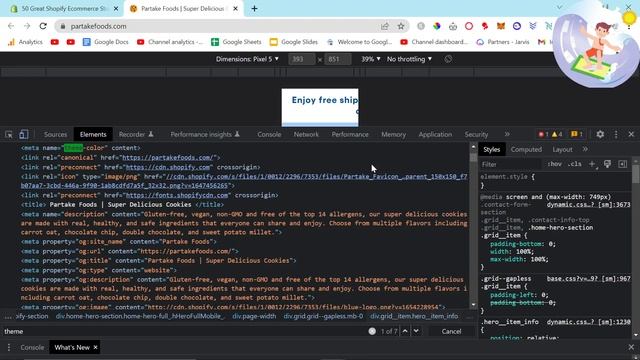640x360 pixels.
Task: Toggle :hov element state panel
Action: coord(554,164)
